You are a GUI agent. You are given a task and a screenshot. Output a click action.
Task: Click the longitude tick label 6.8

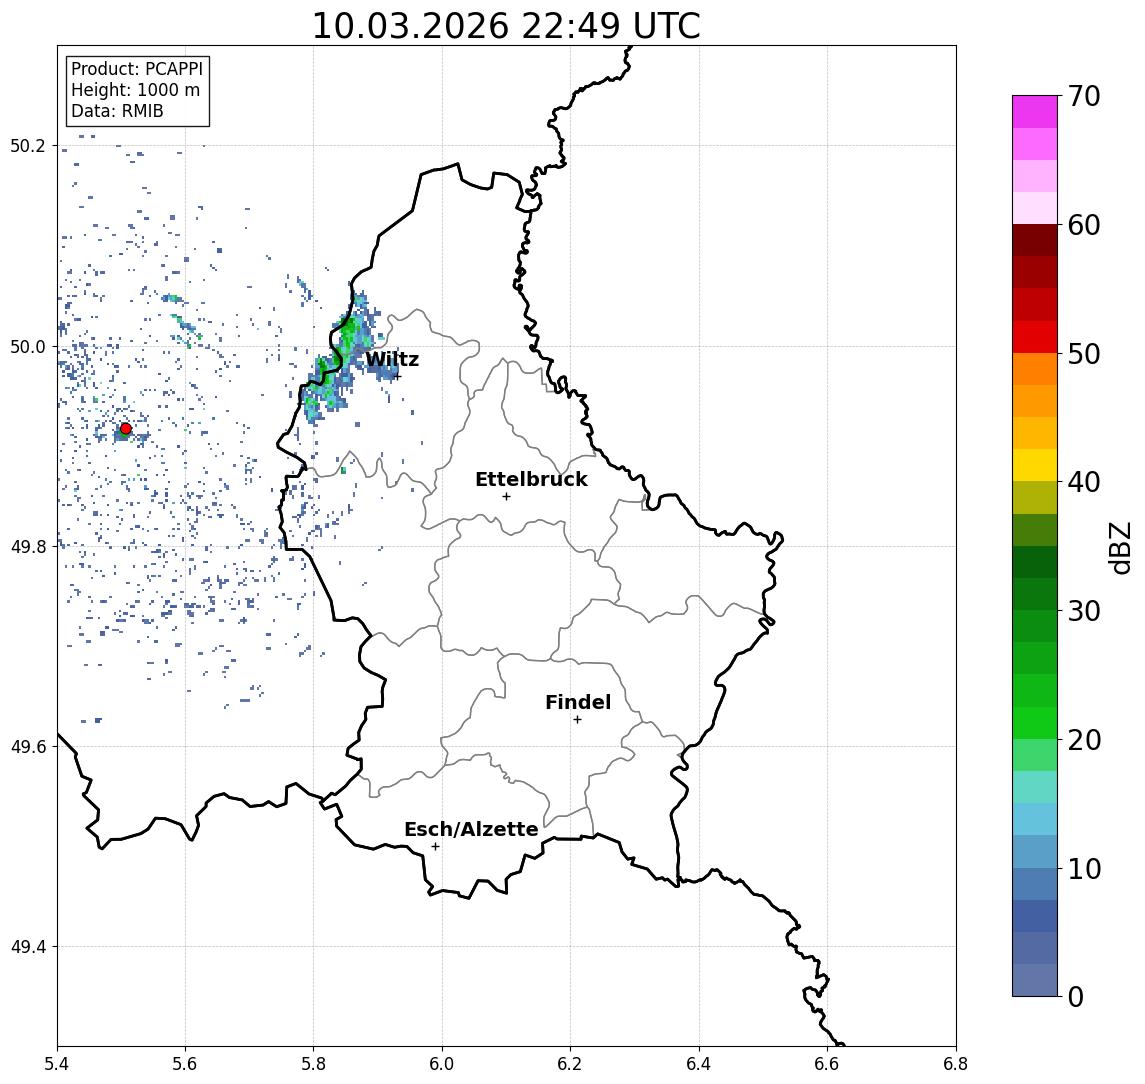[955, 1064]
